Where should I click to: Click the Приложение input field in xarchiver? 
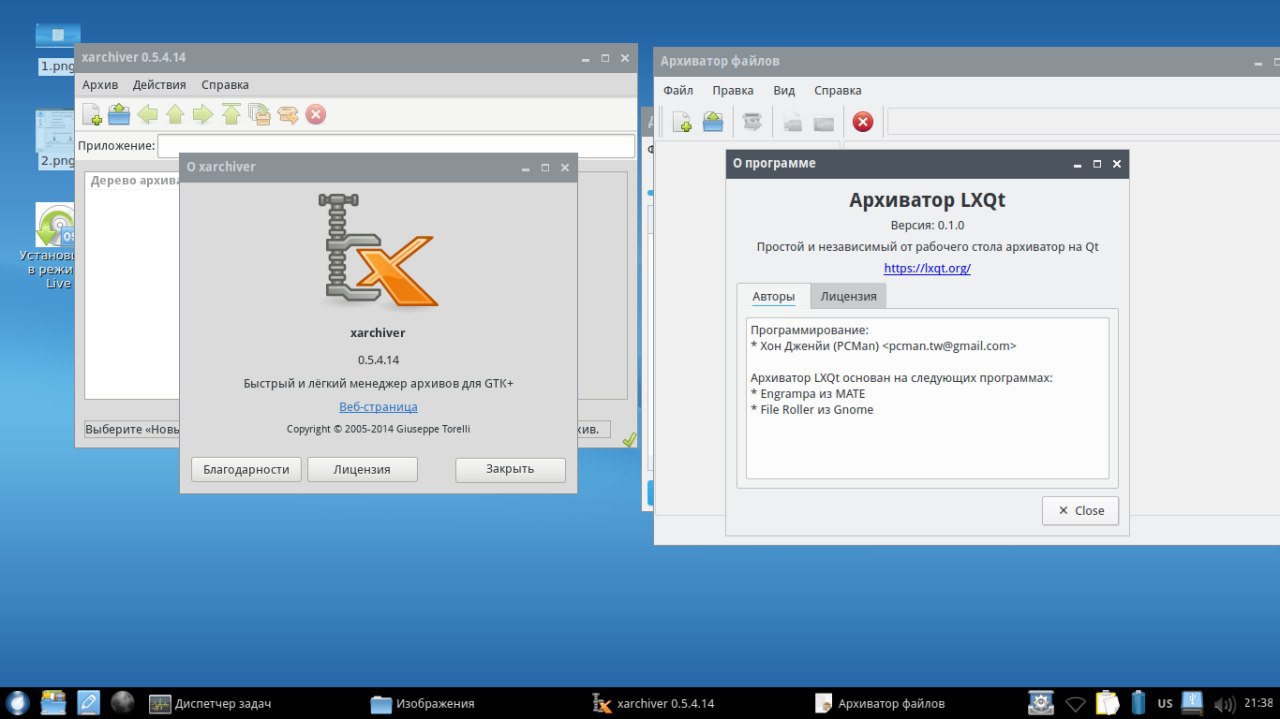click(396, 146)
